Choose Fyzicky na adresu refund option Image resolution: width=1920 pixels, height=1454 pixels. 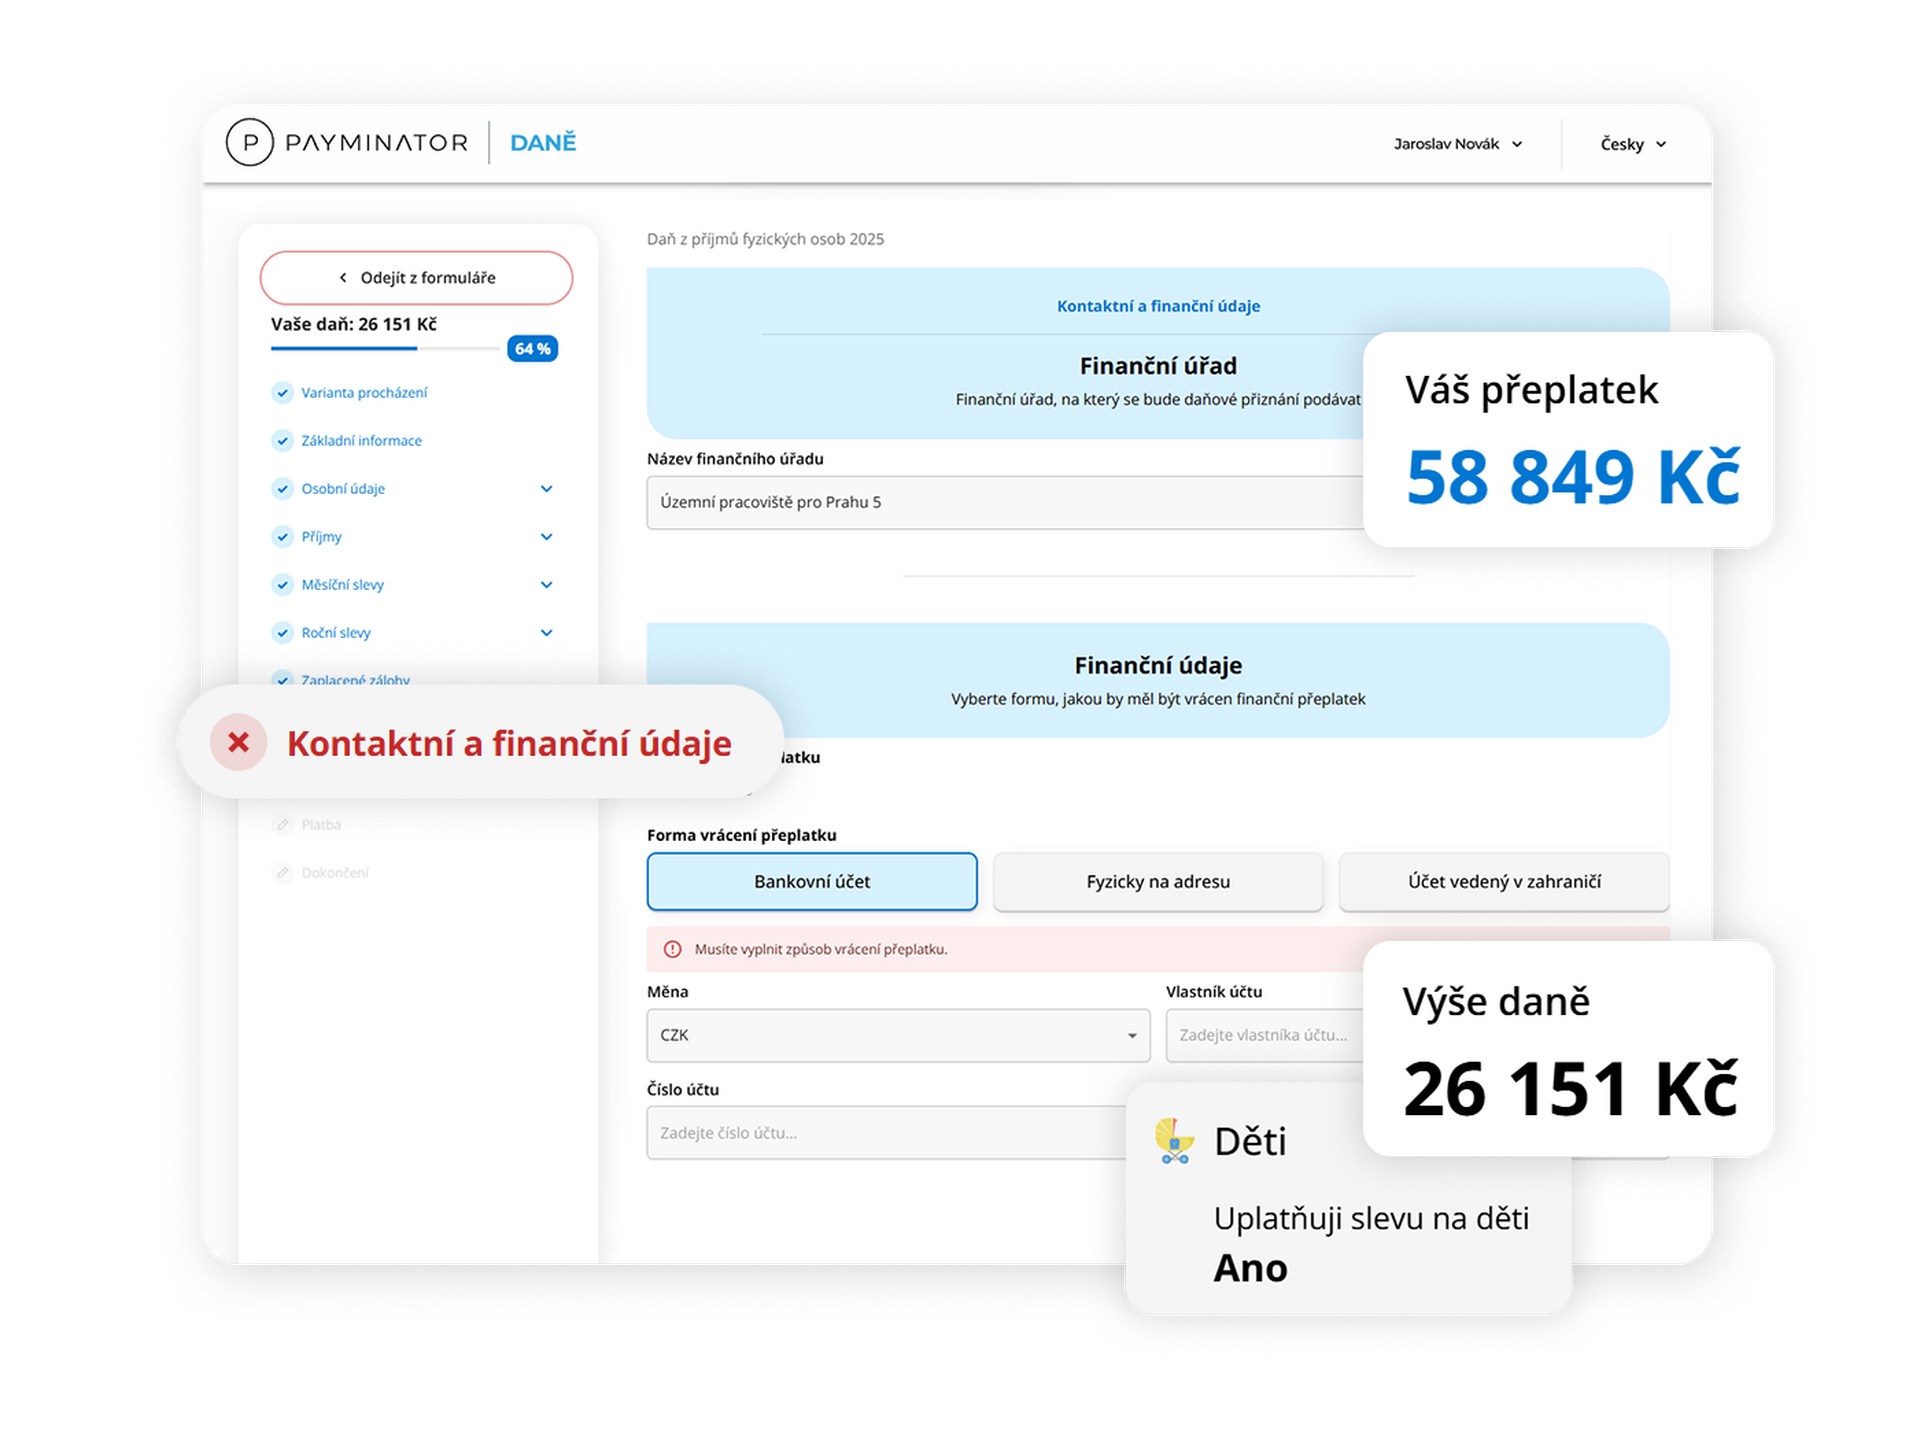(x=1157, y=881)
